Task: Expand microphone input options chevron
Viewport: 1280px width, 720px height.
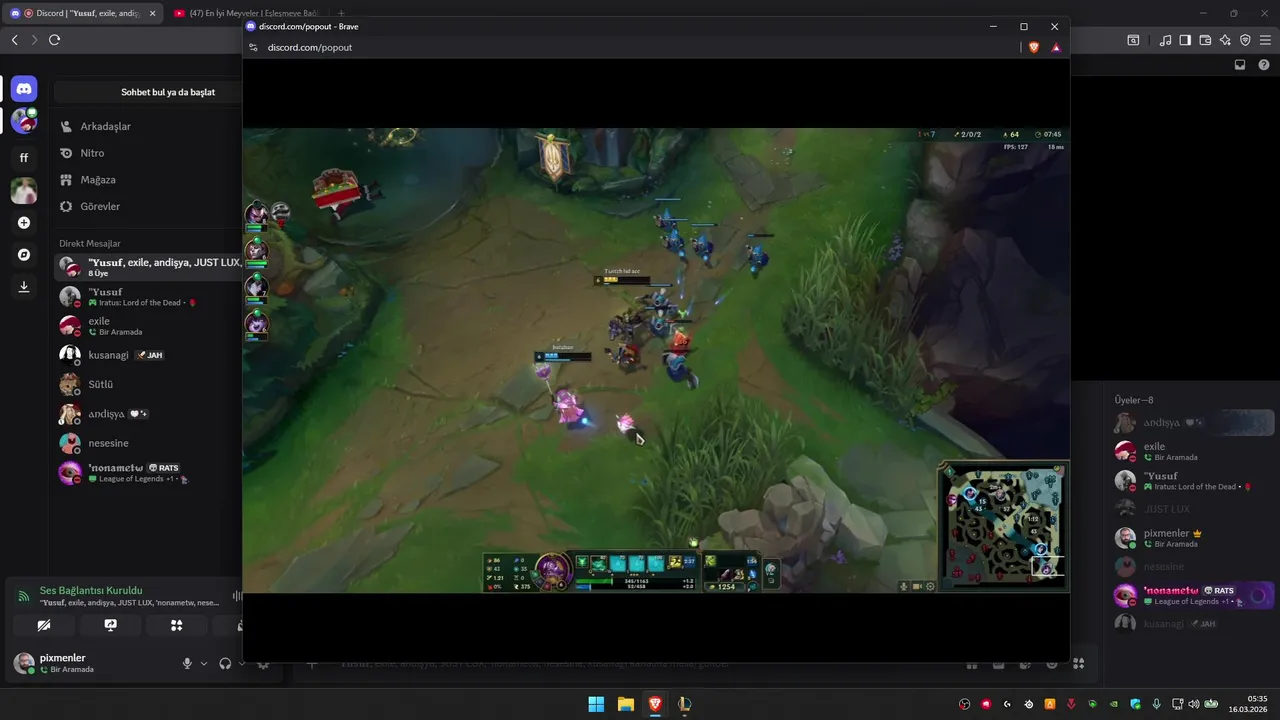Action: tap(204, 663)
